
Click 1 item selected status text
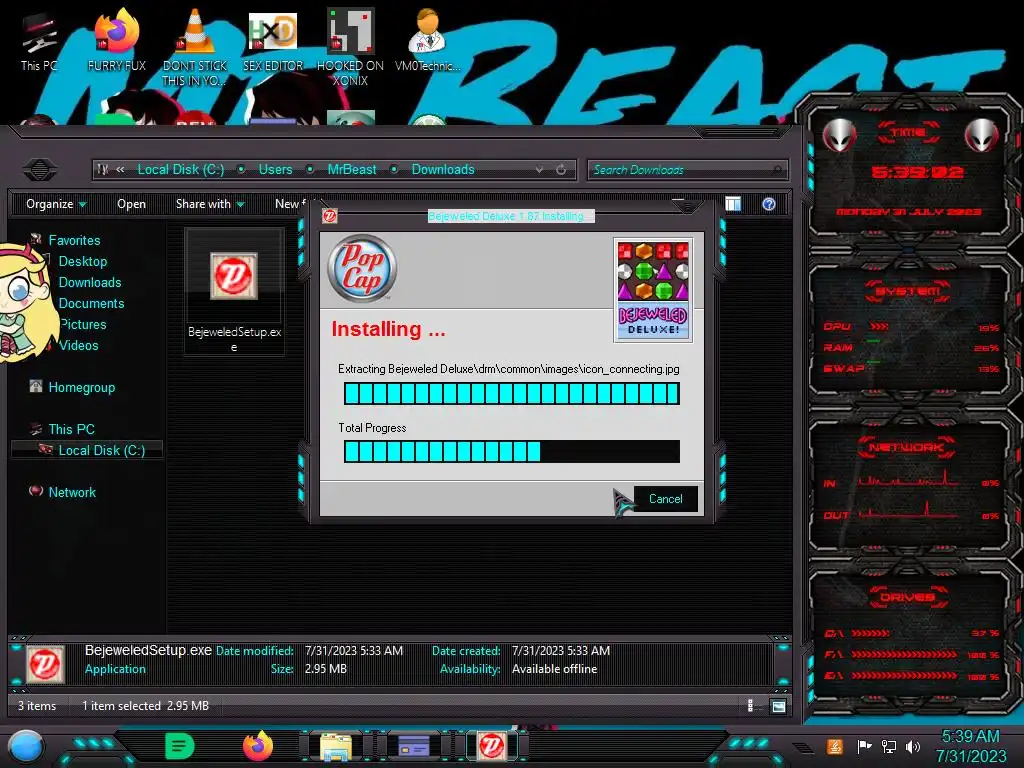[x=121, y=705]
